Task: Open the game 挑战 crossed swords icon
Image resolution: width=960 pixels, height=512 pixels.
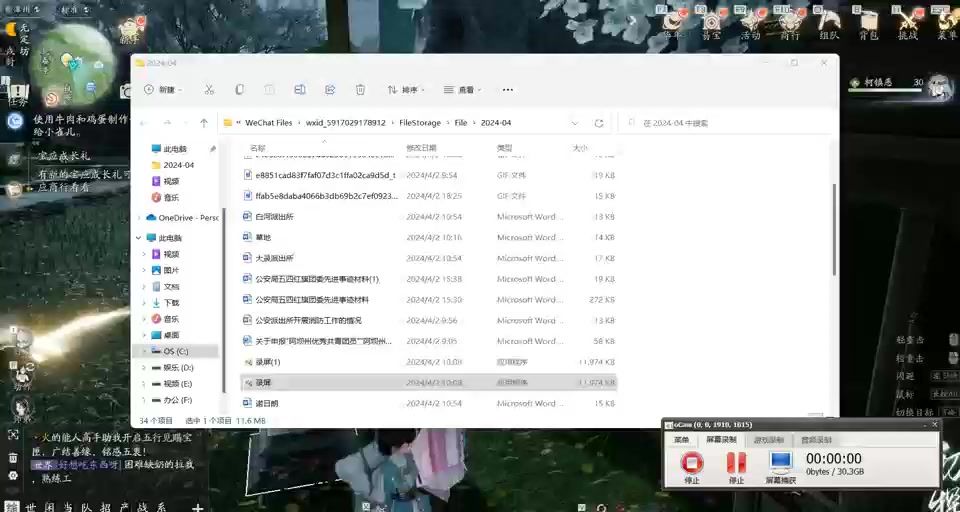Action: [907, 22]
